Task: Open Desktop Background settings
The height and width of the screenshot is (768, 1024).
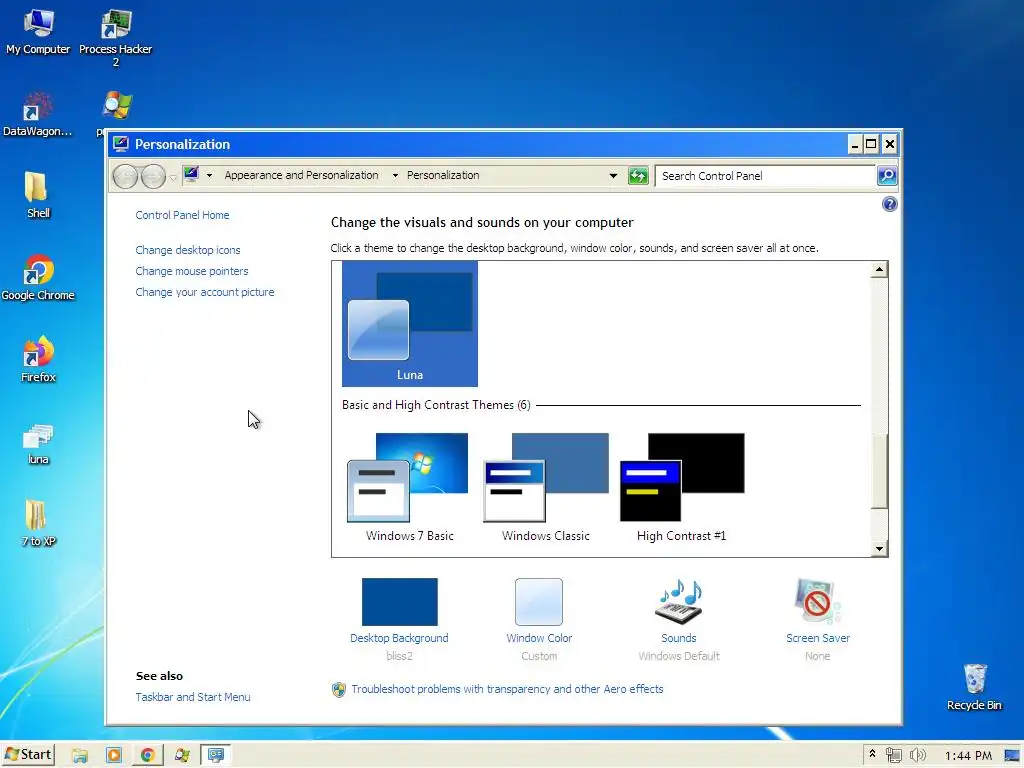Action: coord(399,619)
